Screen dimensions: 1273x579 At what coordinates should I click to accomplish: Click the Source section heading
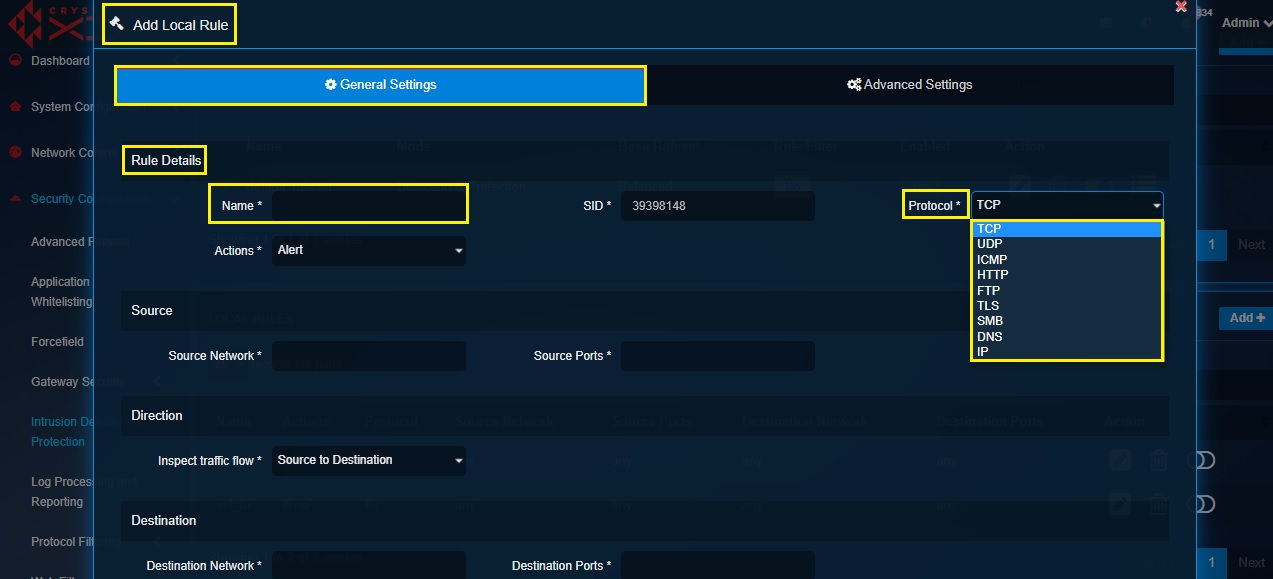[x=152, y=310]
